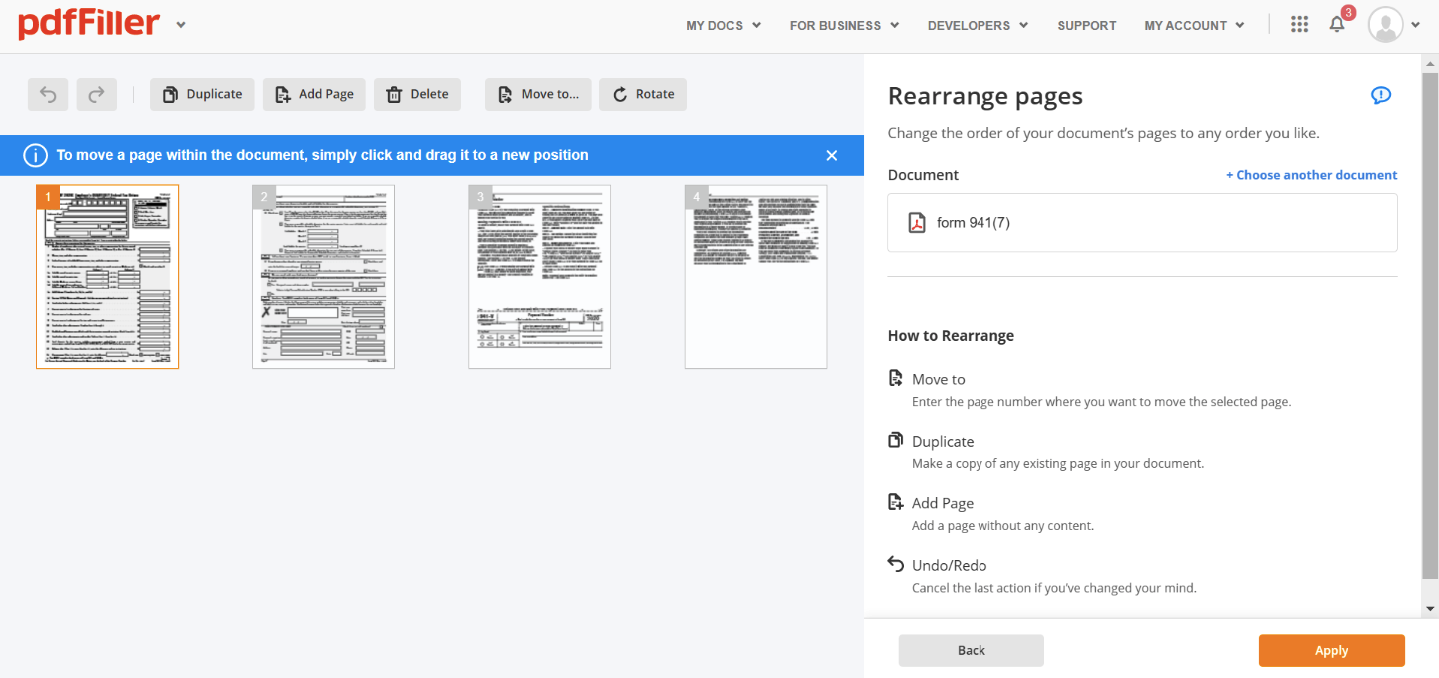The height and width of the screenshot is (678, 1439).
Task: Open the MY ACCOUNT menu
Action: point(1194,25)
